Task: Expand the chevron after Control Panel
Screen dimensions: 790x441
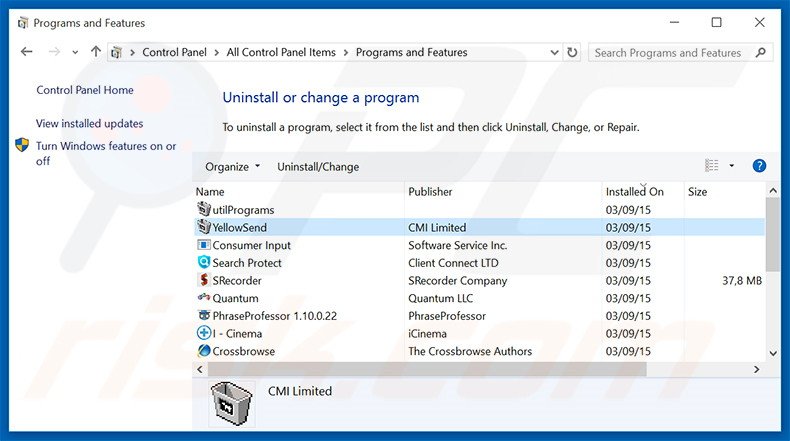Action: pos(217,52)
